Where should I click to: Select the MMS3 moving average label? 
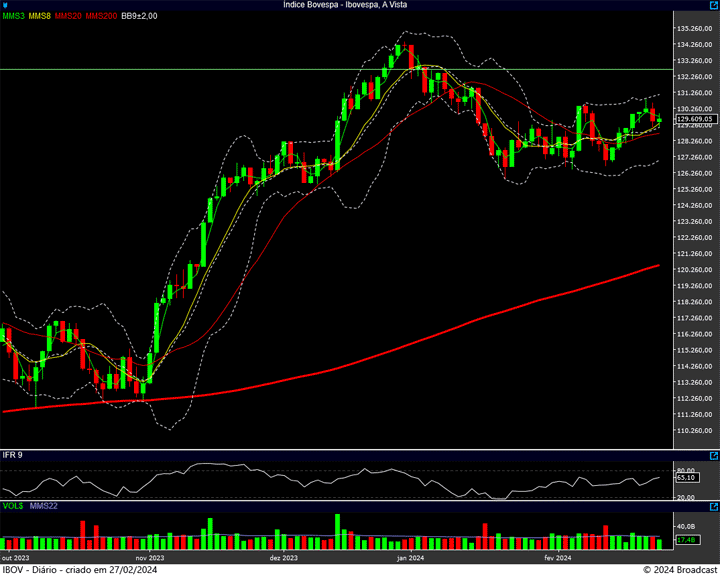coord(14,16)
